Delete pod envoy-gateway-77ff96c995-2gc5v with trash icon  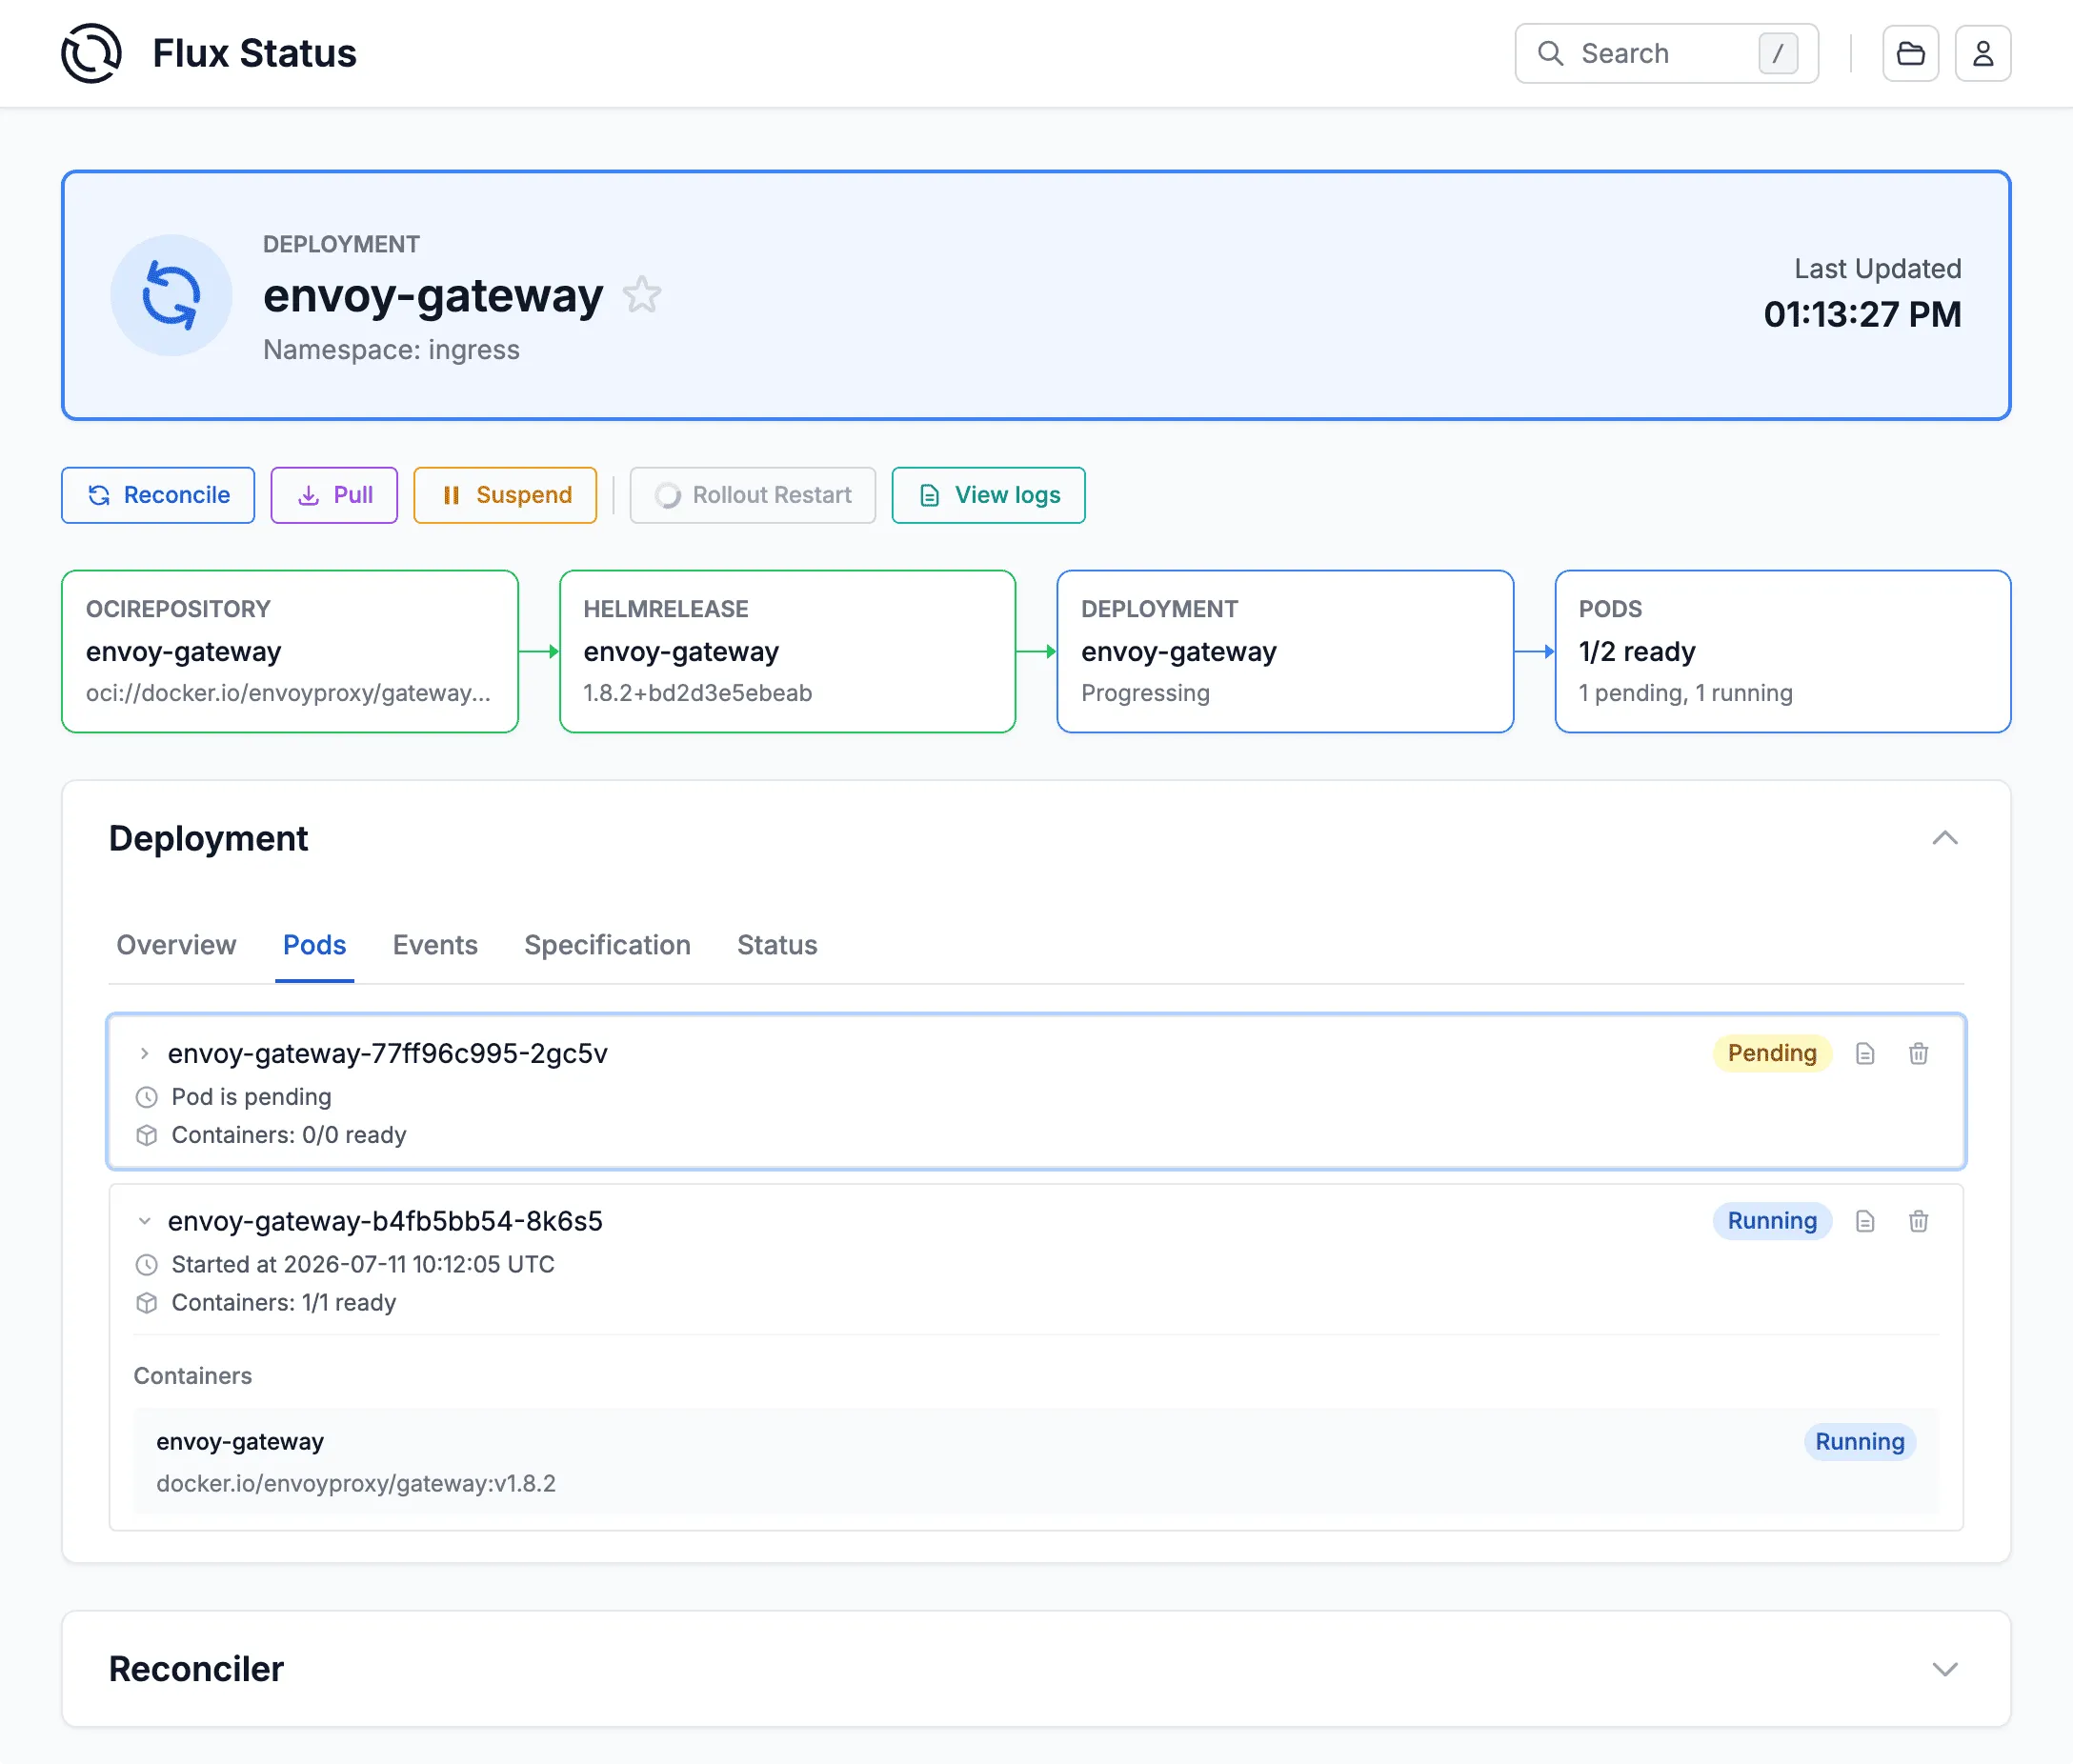pyautogui.click(x=1917, y=1053)
